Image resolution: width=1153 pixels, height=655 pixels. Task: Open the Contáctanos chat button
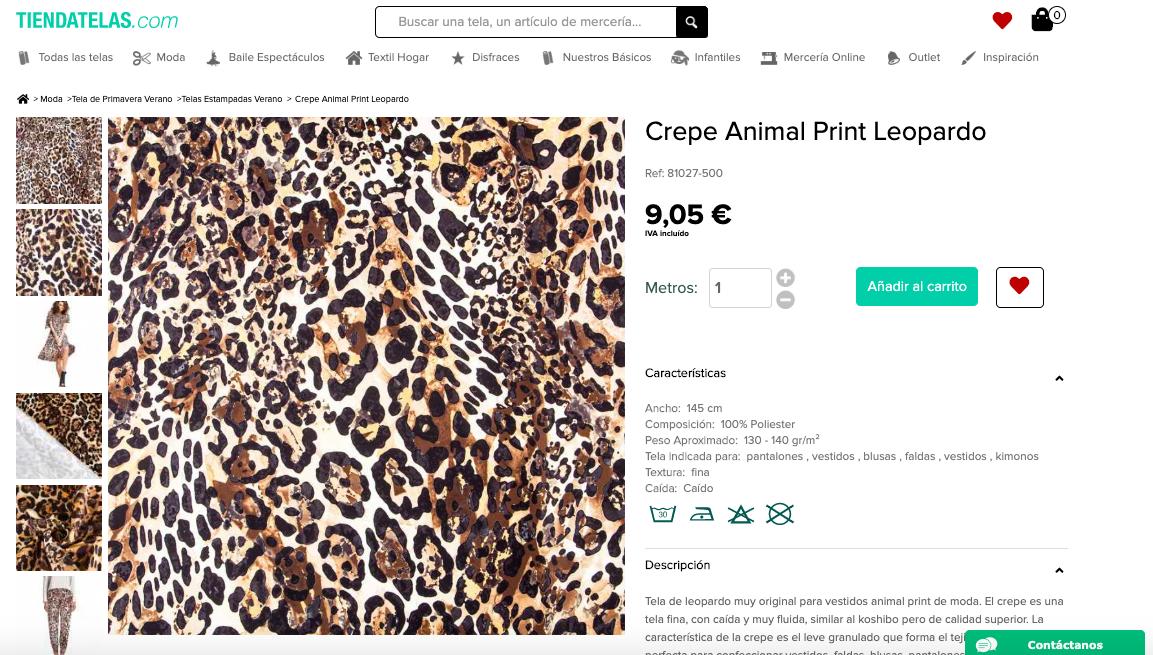1054,644
